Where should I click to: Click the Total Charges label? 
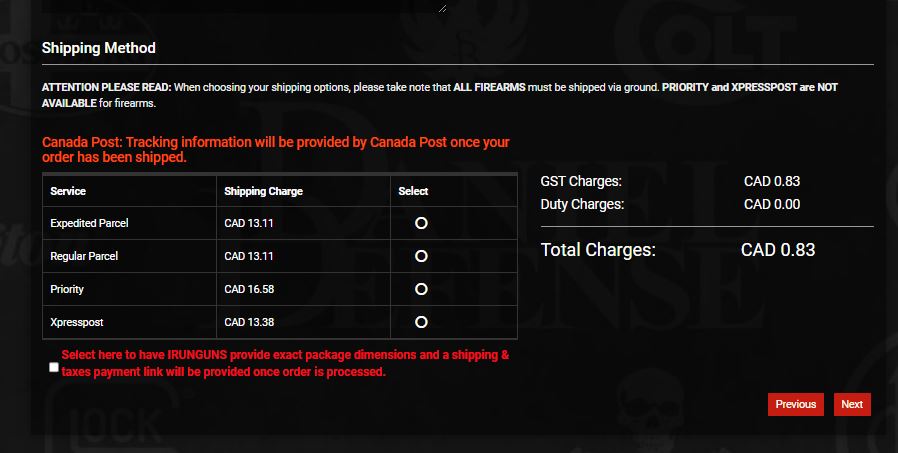click(598, 250)
